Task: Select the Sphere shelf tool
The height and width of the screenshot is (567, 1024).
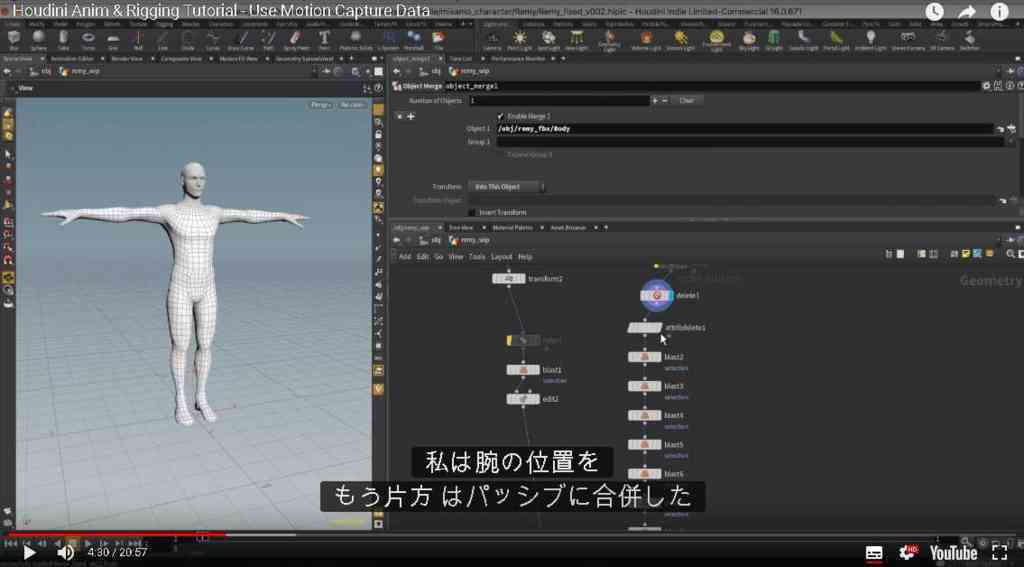Action: tap(39, 40)
